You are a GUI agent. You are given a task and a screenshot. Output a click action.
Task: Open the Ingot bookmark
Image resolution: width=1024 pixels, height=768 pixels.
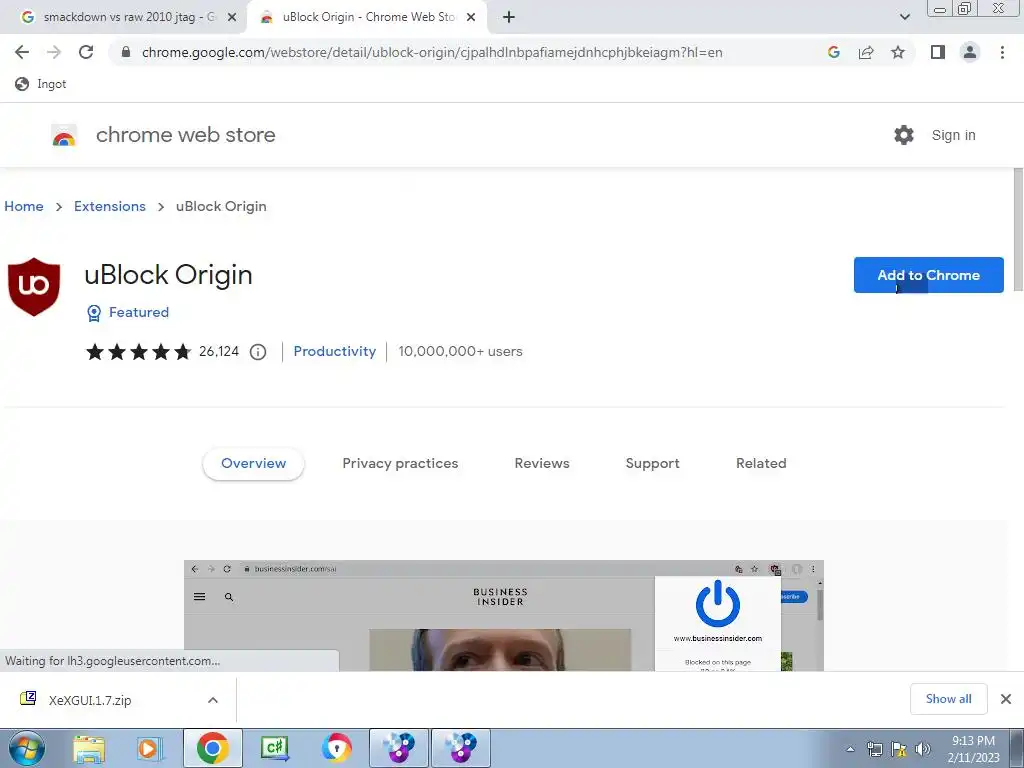tap(40, 84)
